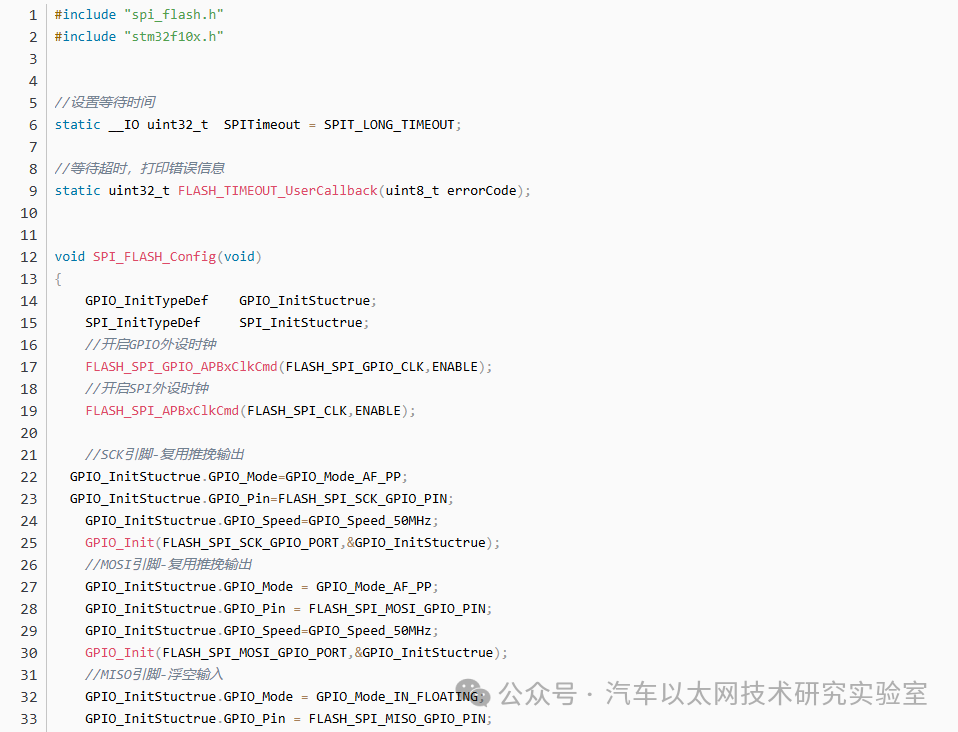Image resolution: width=958 pixels, height=732 pixels.
Task: Click SPI_InitTypeDef type on line 15
Action: tap(143, 323)
